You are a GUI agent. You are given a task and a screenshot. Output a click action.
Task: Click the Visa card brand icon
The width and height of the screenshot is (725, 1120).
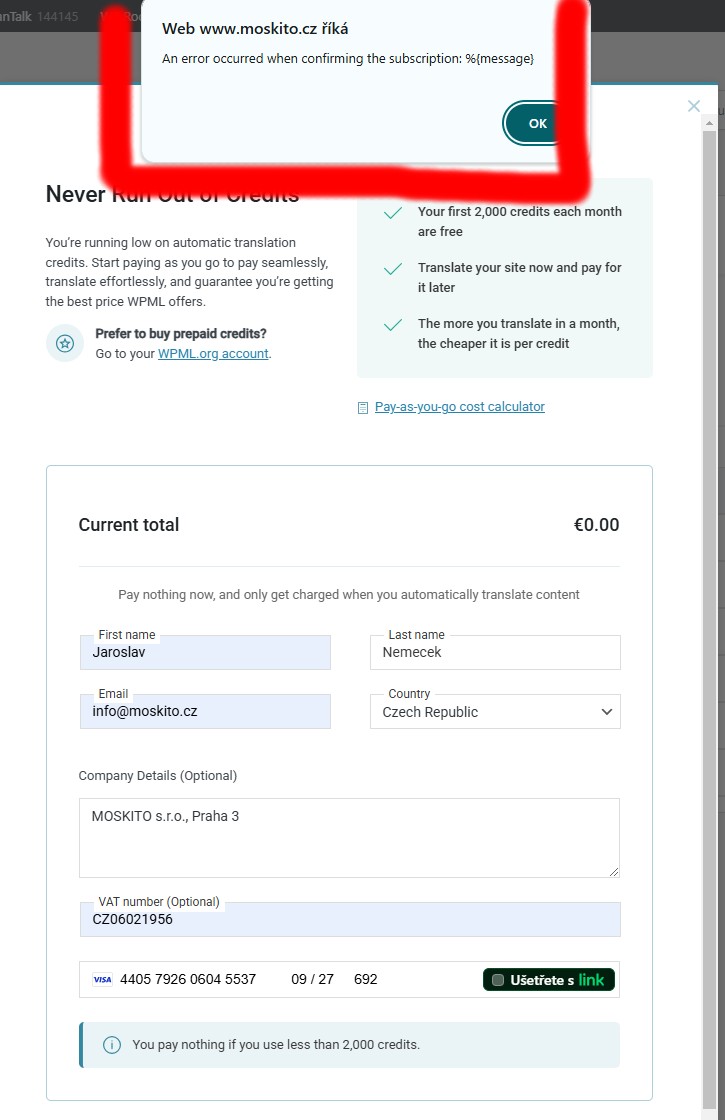click(102, 980)
